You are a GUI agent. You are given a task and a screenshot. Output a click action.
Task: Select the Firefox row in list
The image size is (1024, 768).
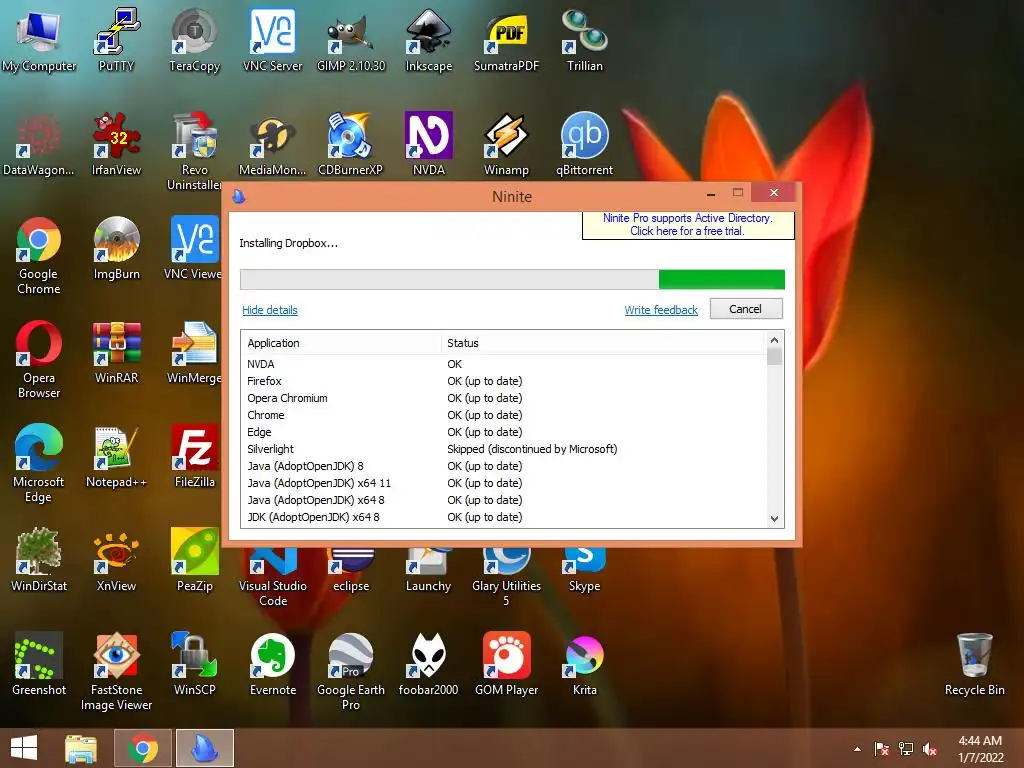point(503,381)
